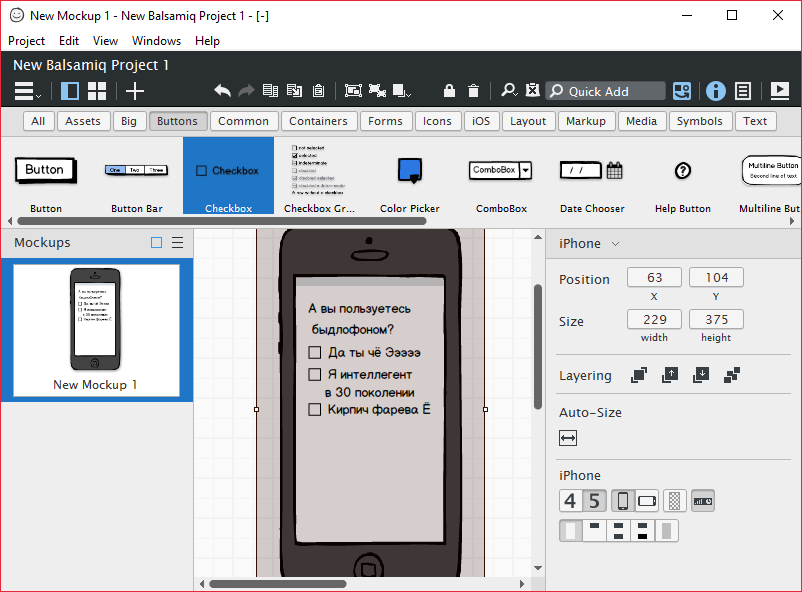Switch to the Containers library tab

tap(318, 121)
